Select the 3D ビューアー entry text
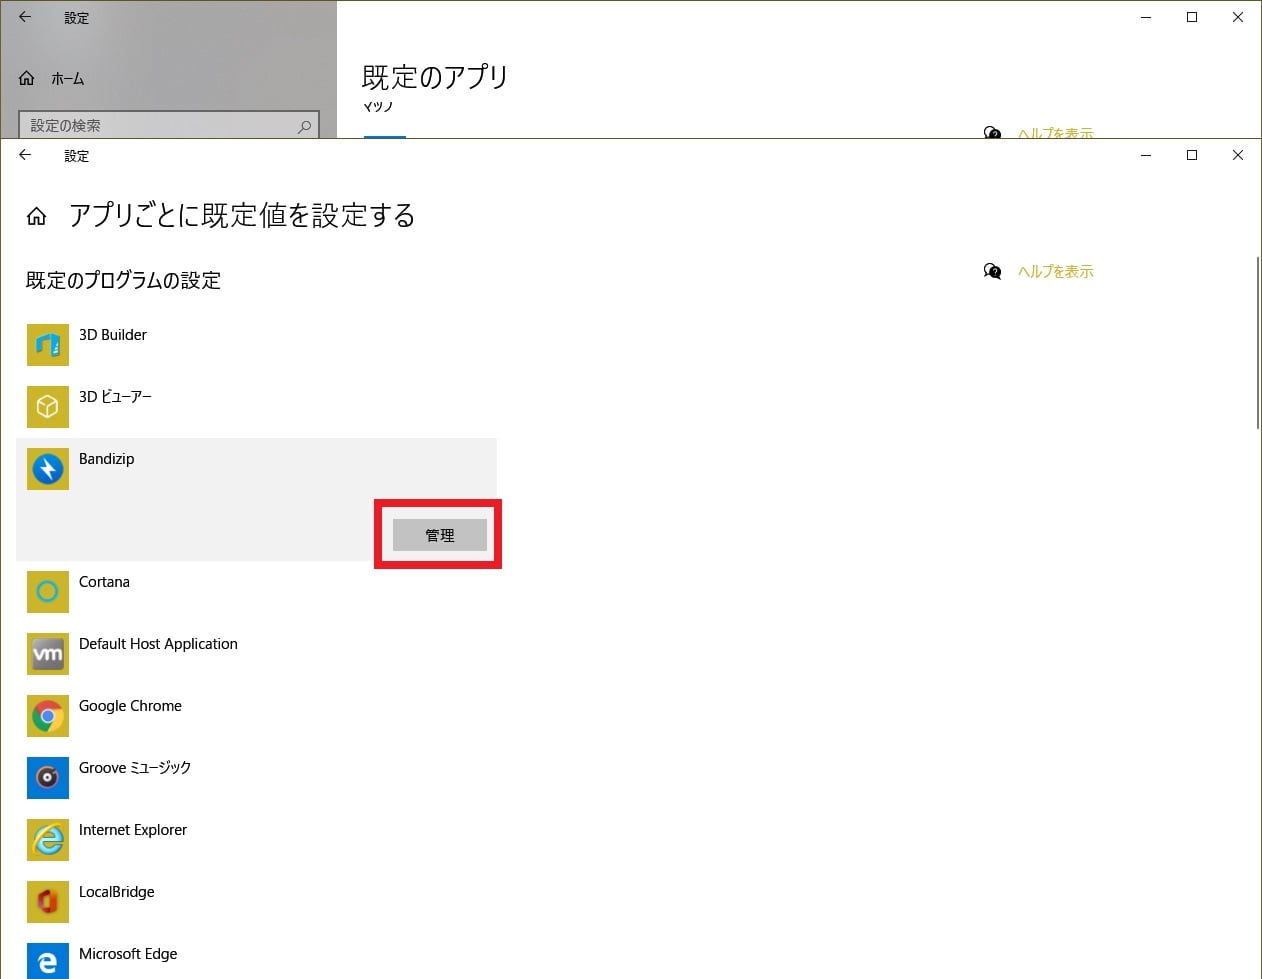 pos(116,397)
